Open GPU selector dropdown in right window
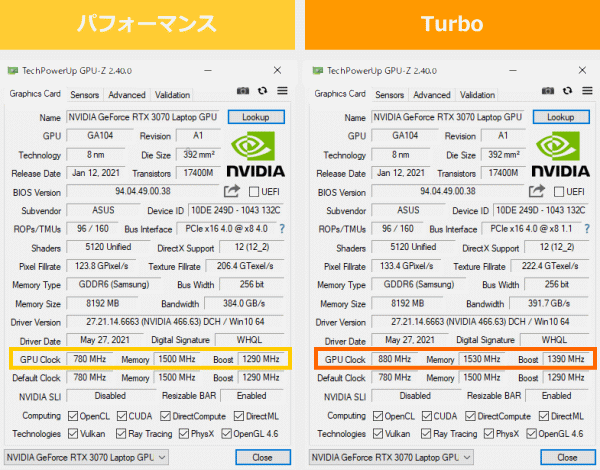Screen dimensions: 600x470 pyautogui.click(x=391, y=457)
